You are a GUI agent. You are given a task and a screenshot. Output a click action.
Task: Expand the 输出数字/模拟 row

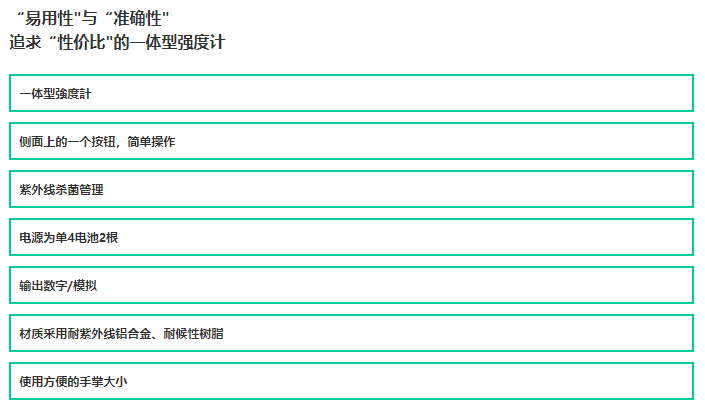(x=351, y=285)
